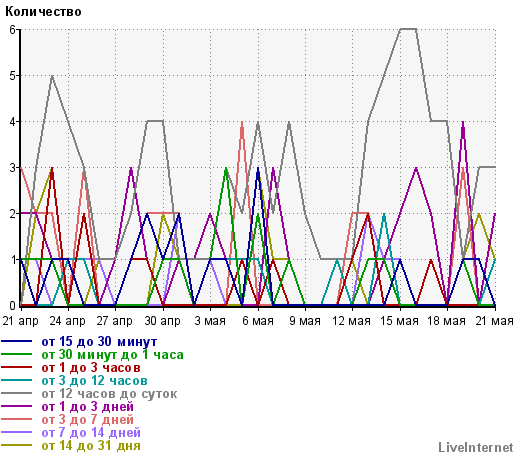Click the y-axis value 4

coord(13,122)
